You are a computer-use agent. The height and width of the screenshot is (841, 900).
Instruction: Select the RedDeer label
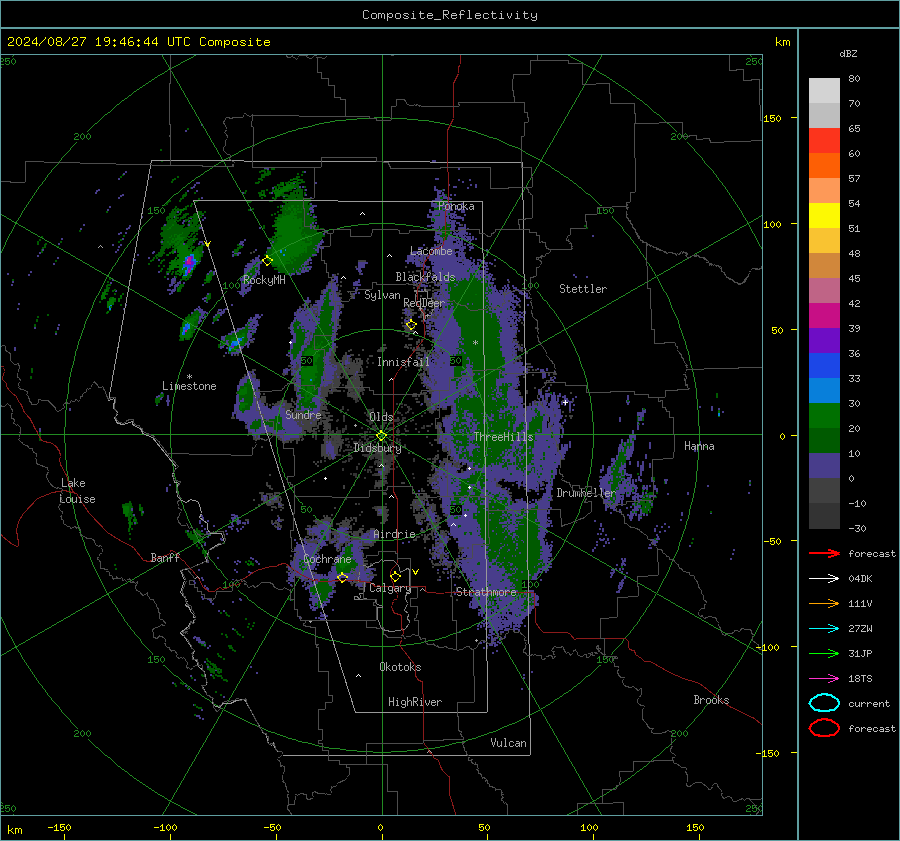pos(424,303)
